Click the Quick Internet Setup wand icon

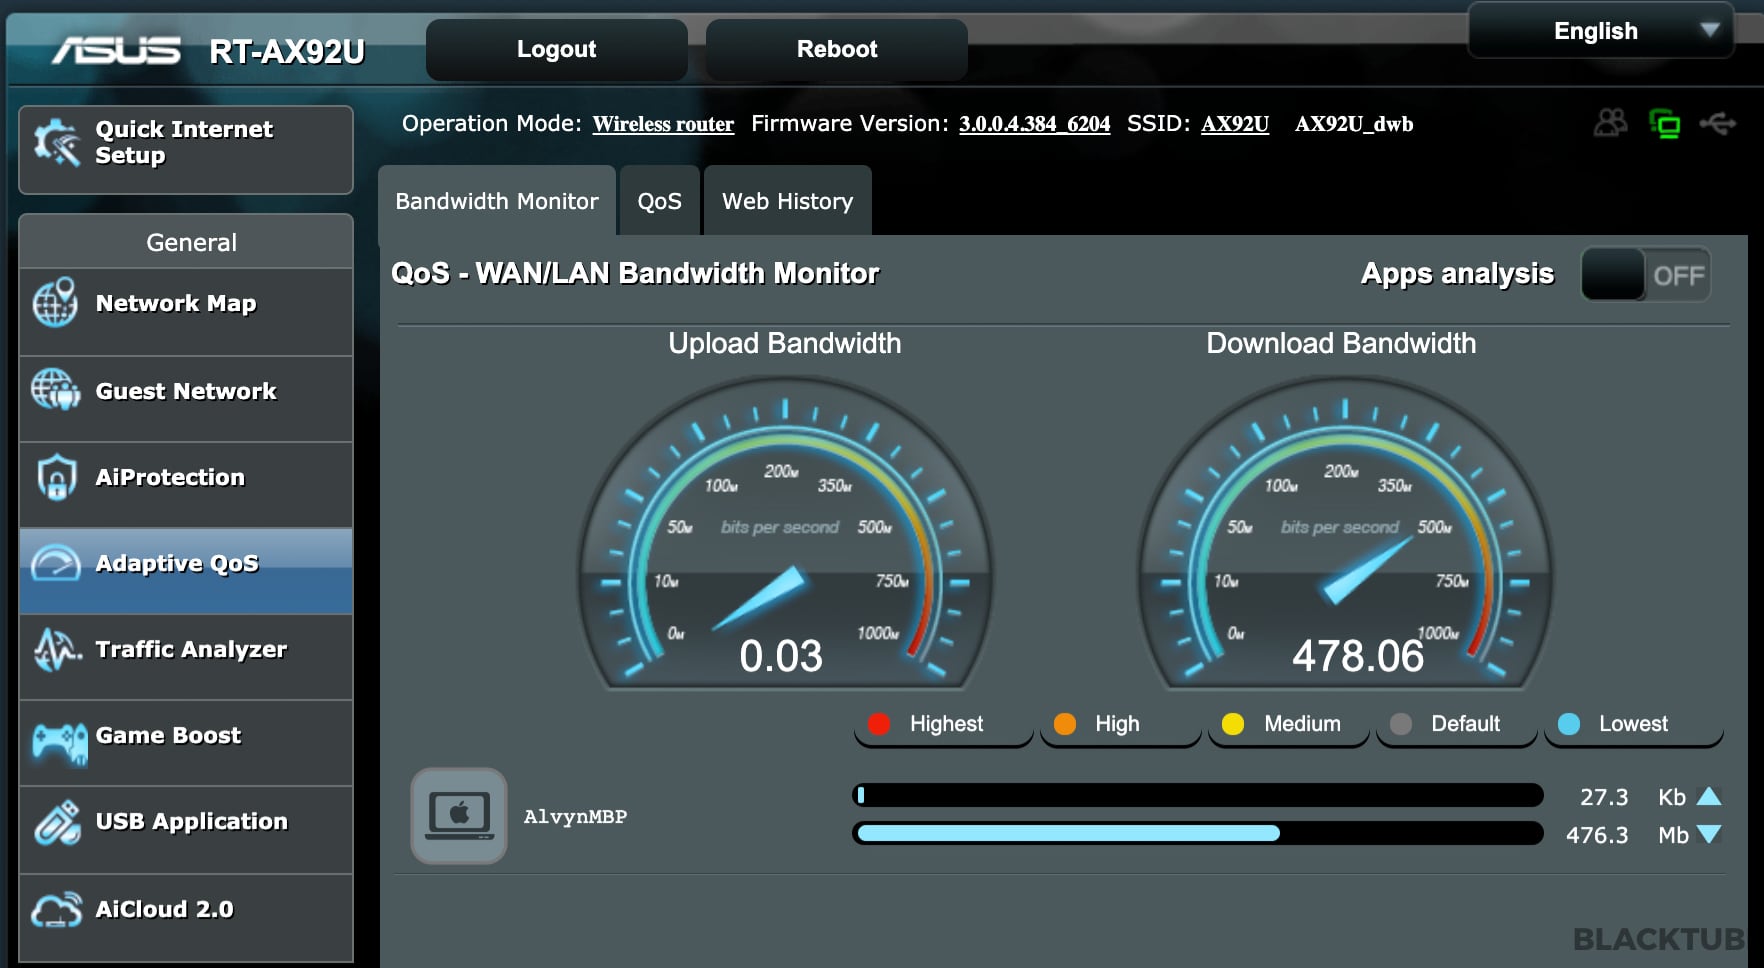[x=56, y=143]
